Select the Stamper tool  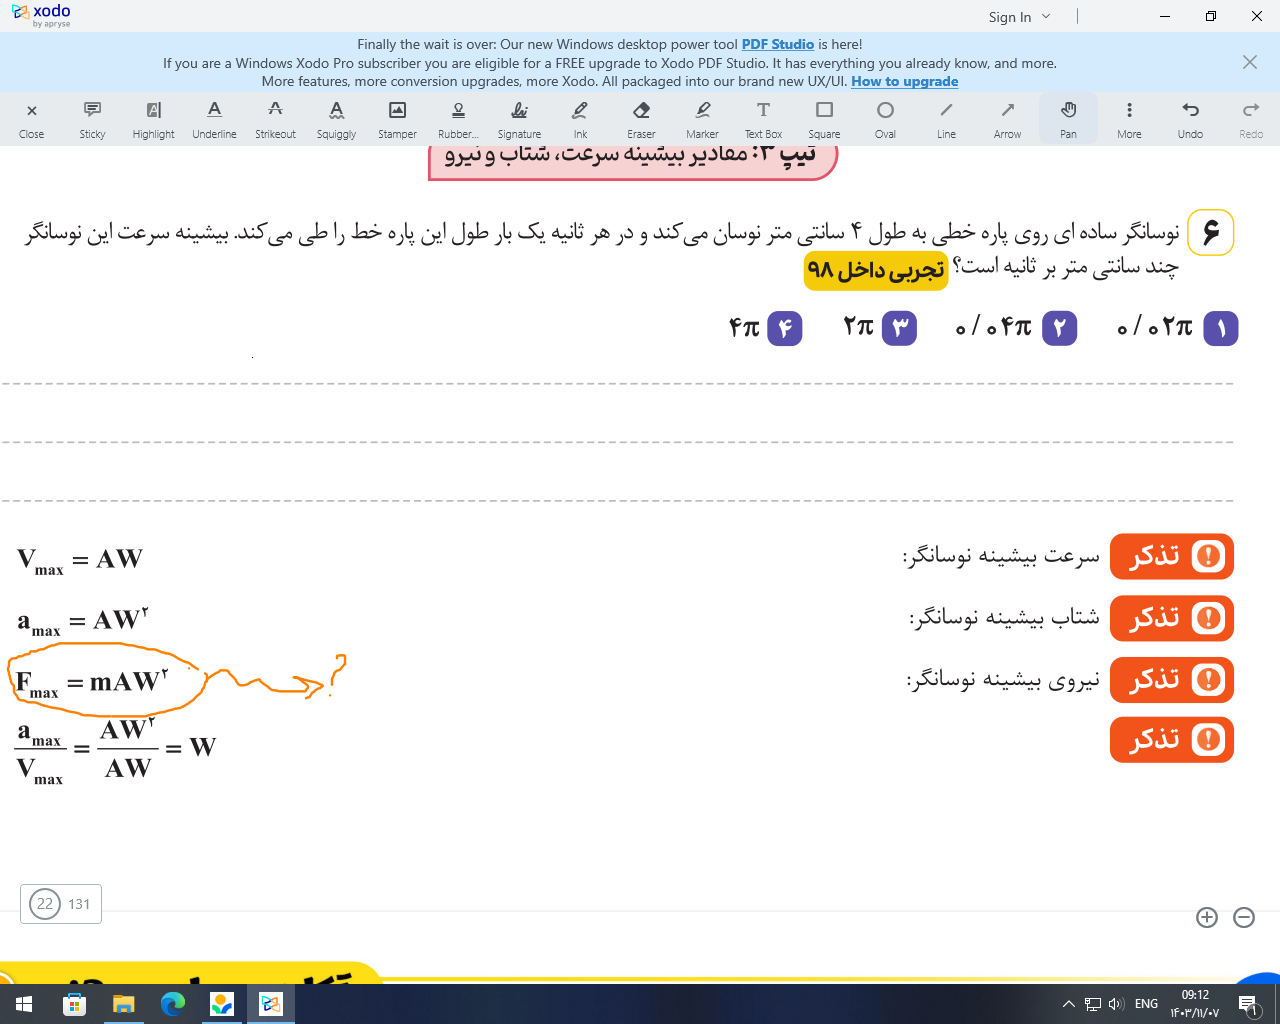click(x=397, y=118)
